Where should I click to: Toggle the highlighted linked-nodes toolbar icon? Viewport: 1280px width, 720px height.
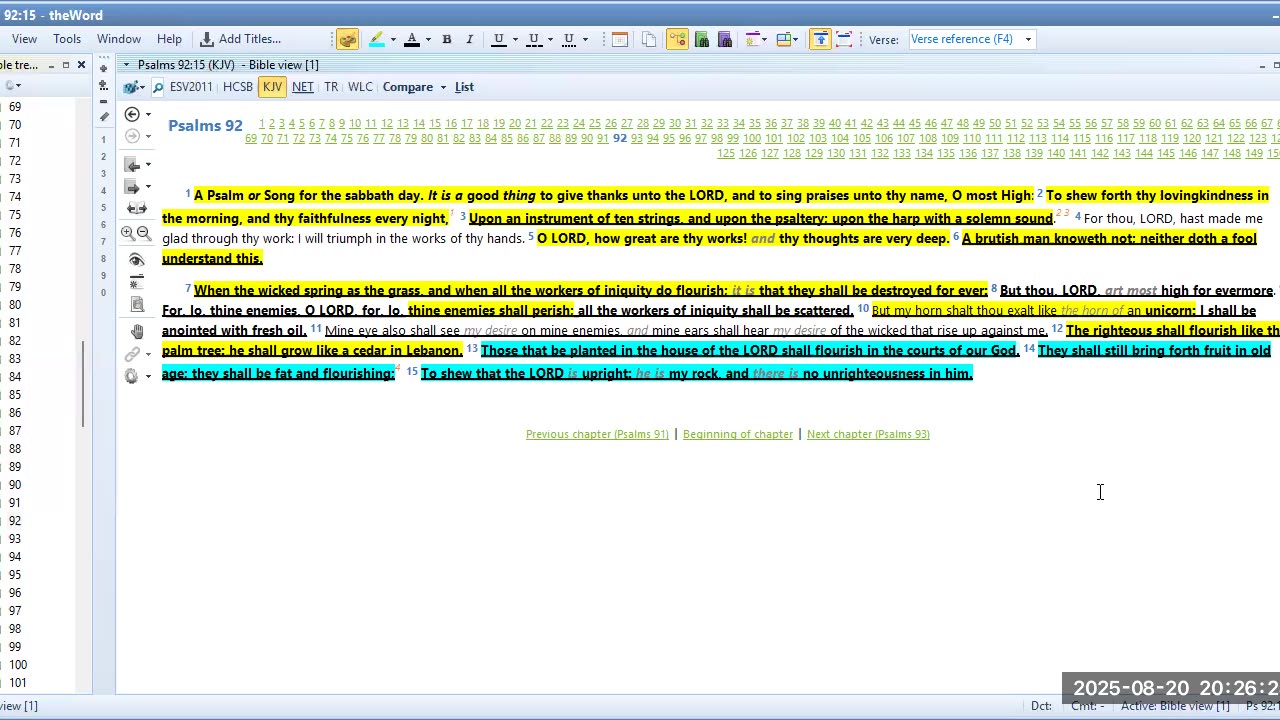click(677, 39)
